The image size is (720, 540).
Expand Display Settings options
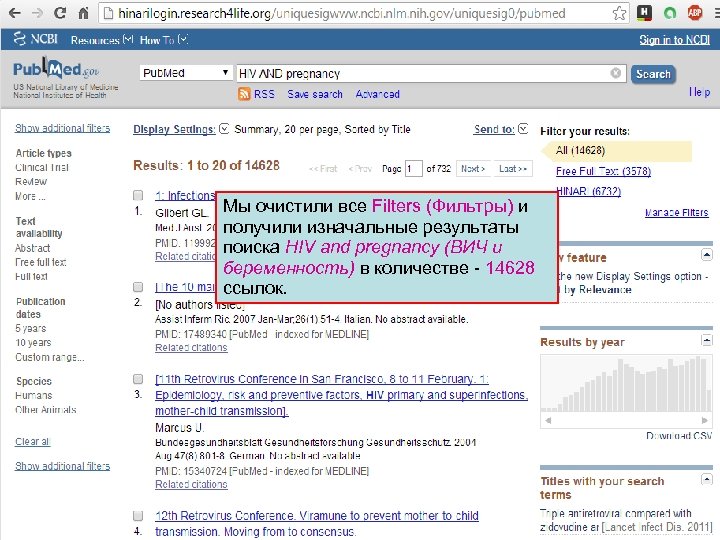[x=180, y=129]
